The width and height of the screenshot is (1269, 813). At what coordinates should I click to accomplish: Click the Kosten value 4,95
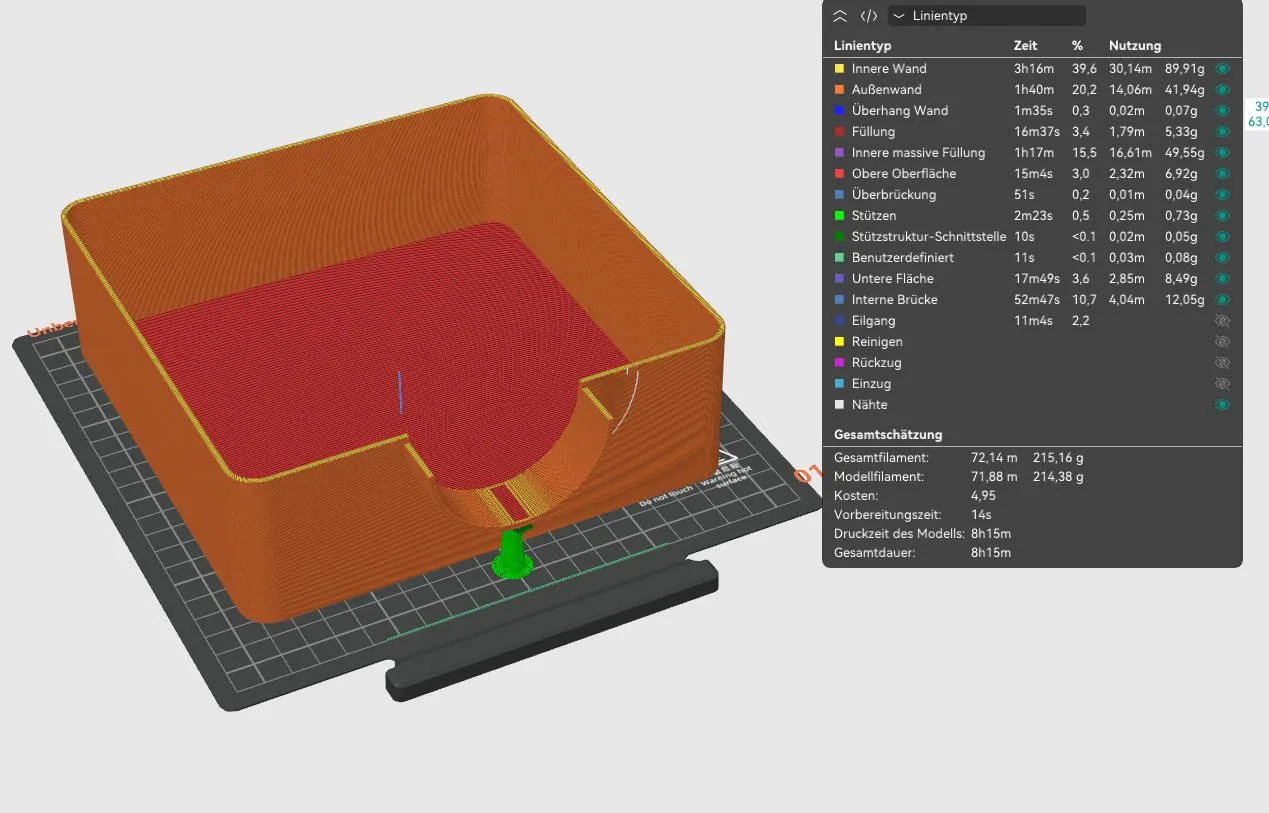(x=983, y=496)
